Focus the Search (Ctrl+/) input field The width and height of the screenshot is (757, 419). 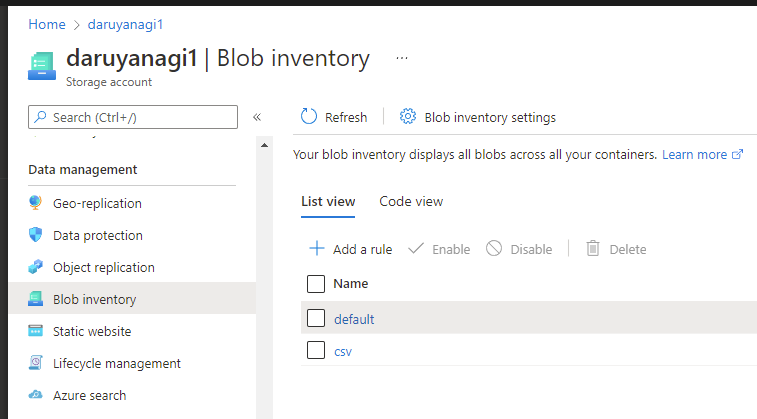[133, 117]
